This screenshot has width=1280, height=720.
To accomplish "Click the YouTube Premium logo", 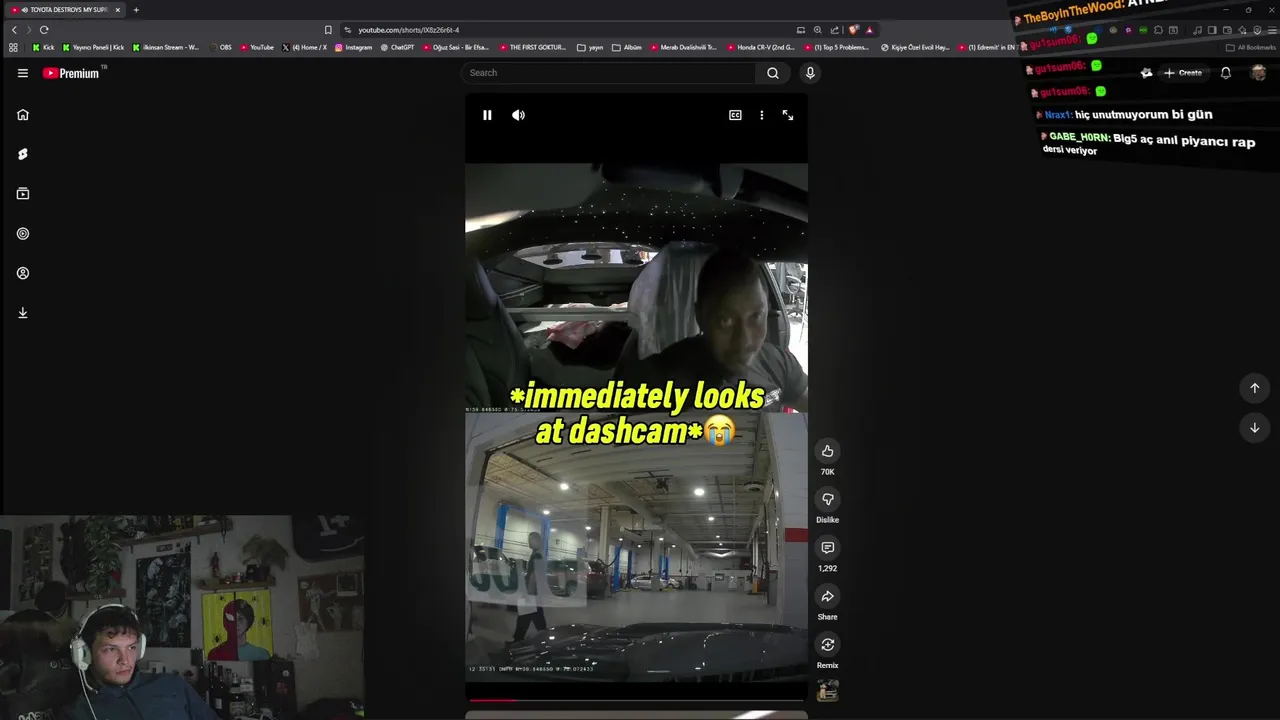I will (x=71, y=73).
